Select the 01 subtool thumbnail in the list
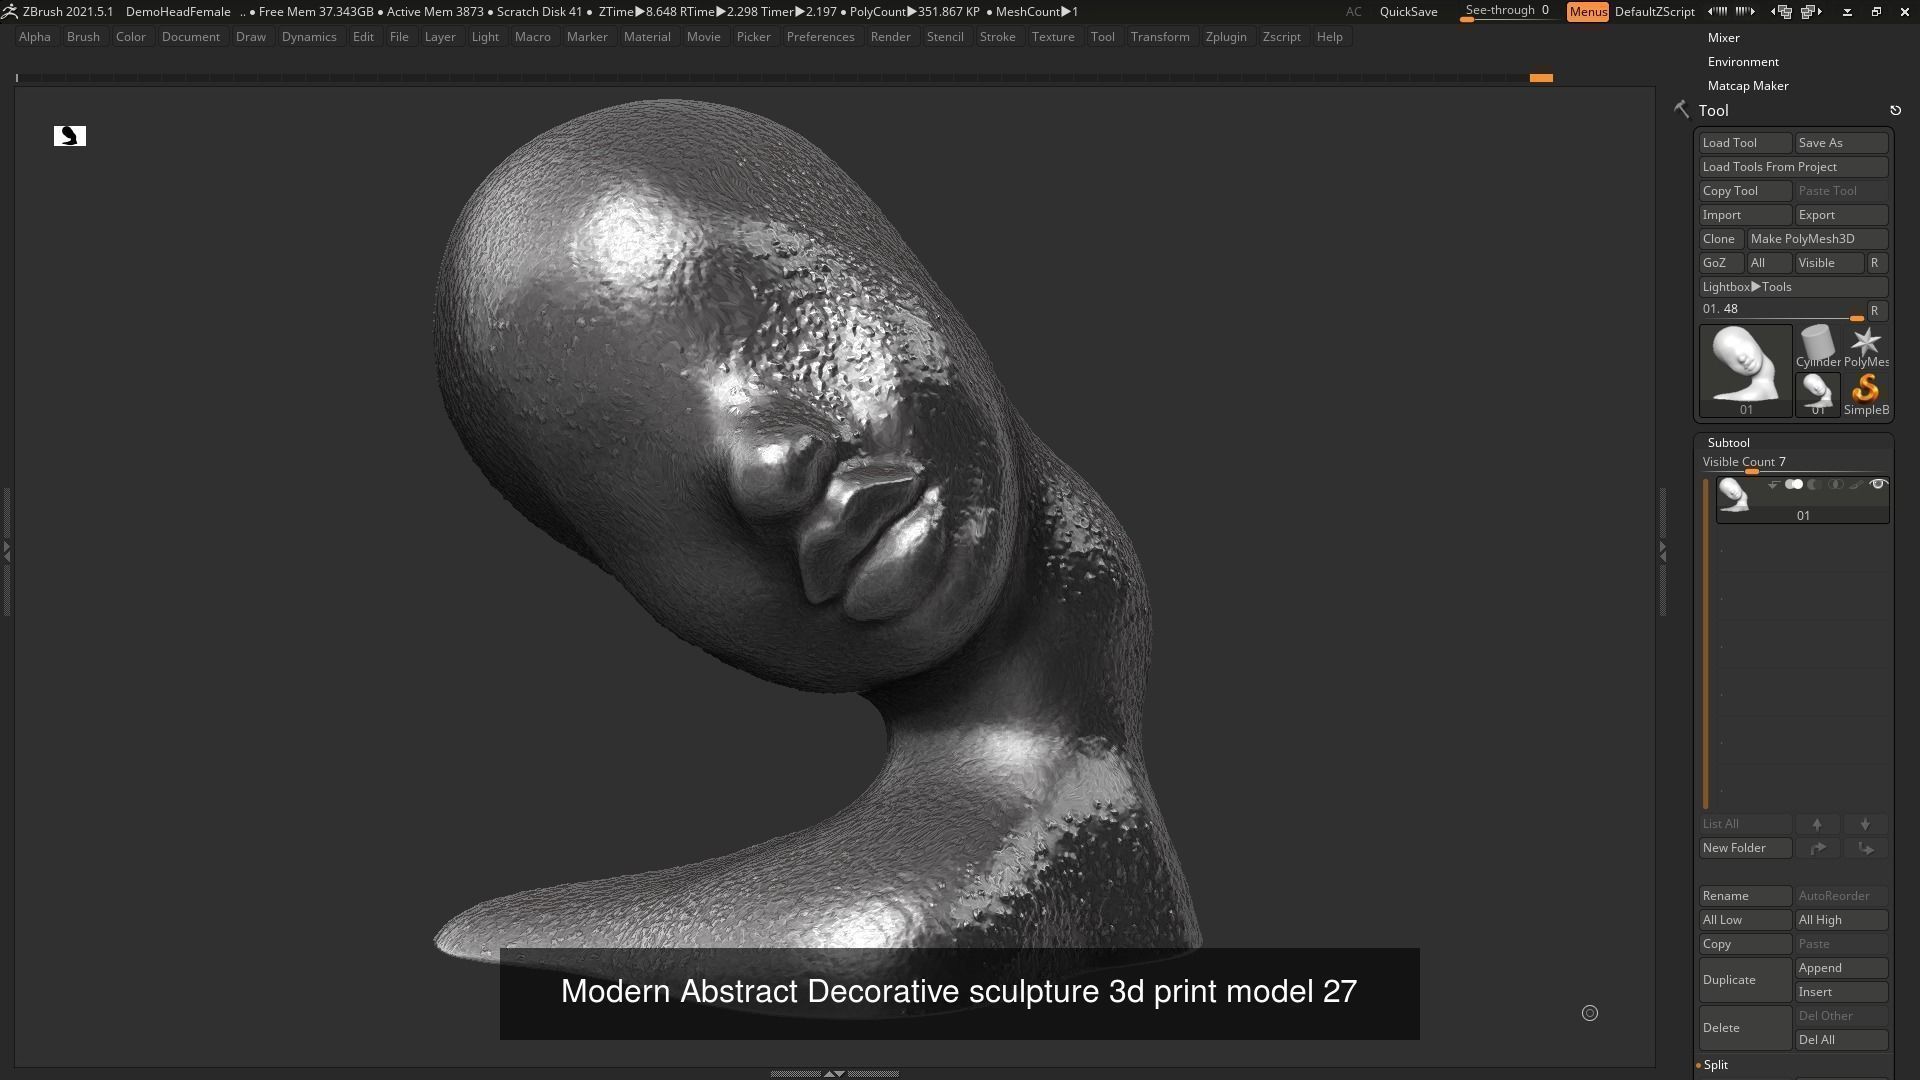The width and height of the screenshot is (1920, 1080). click(x=1734, y=496)
